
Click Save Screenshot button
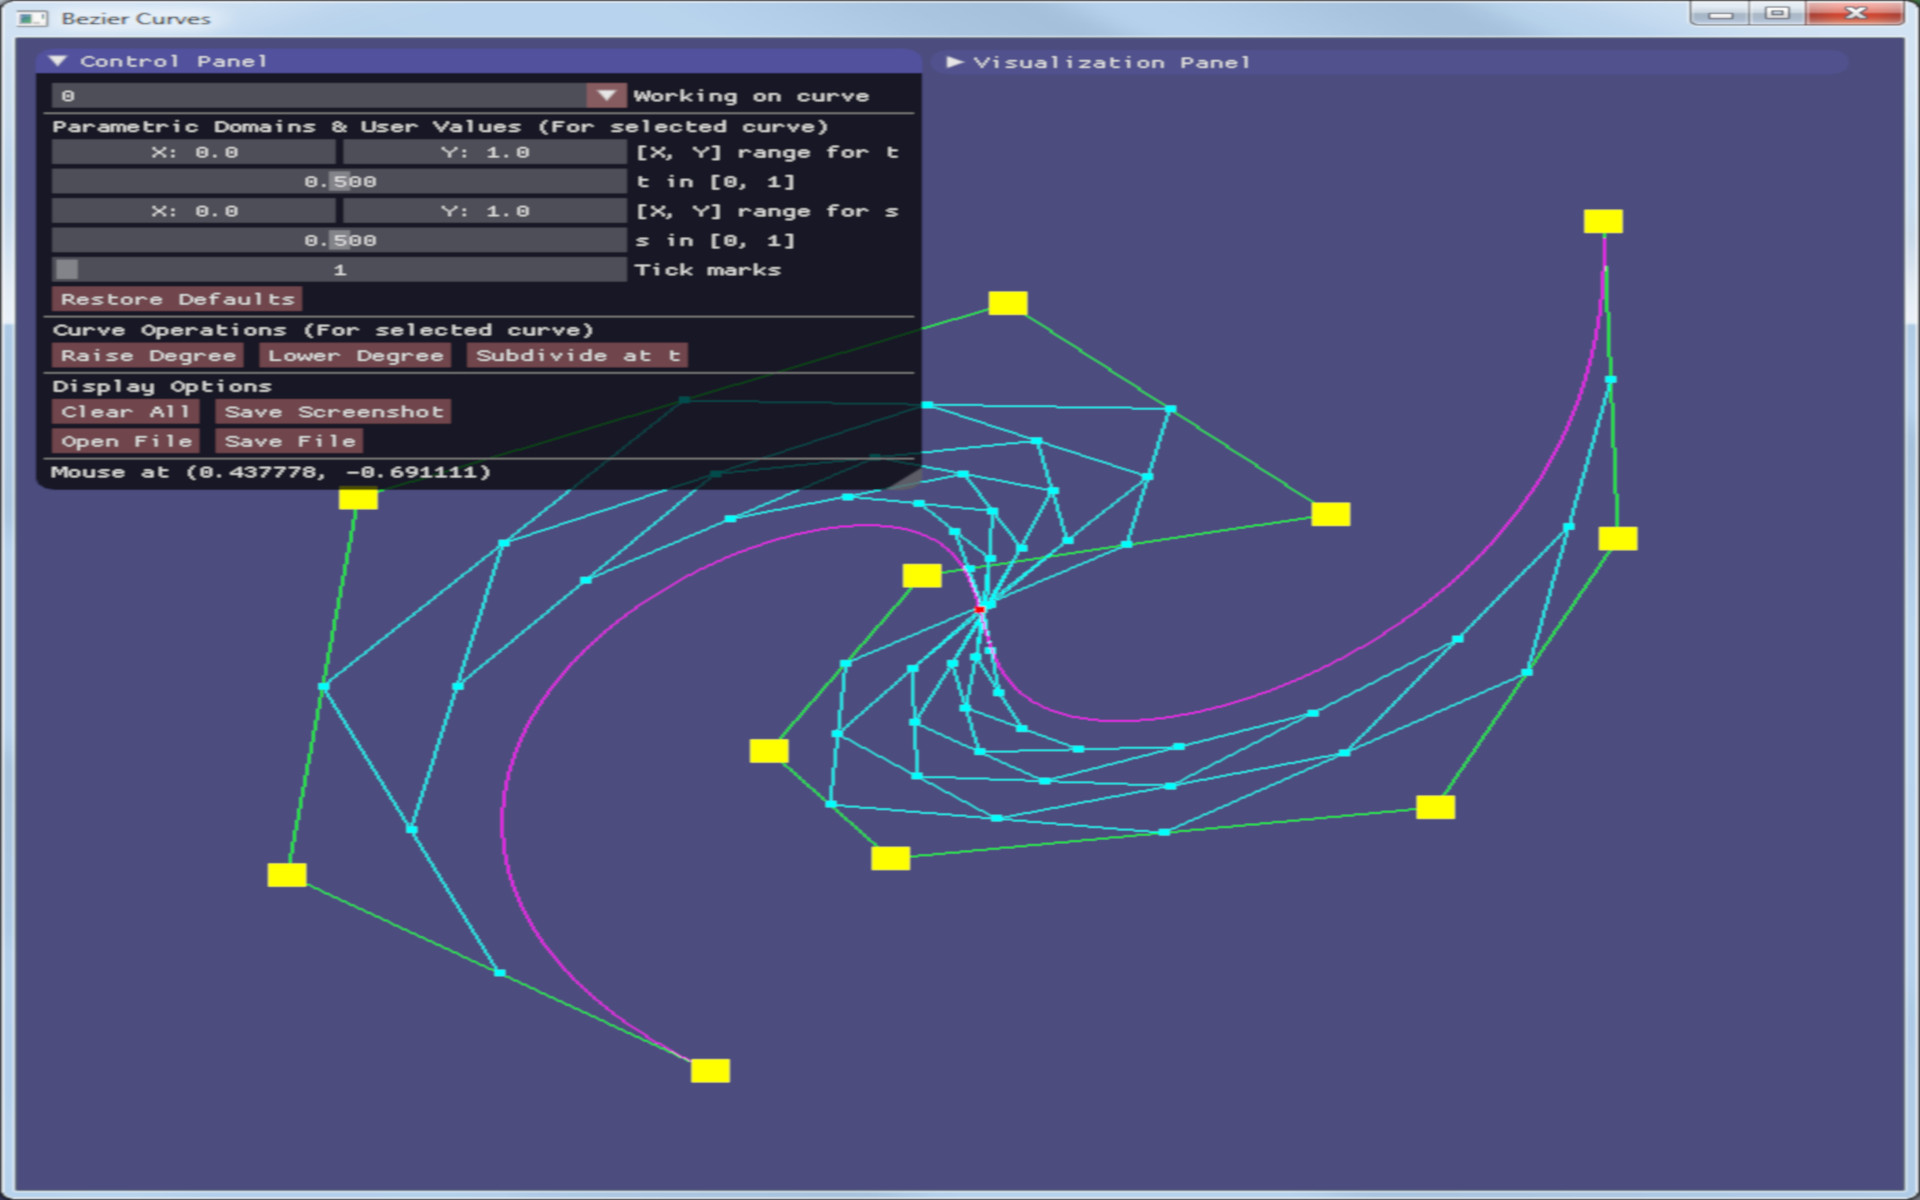333,412
